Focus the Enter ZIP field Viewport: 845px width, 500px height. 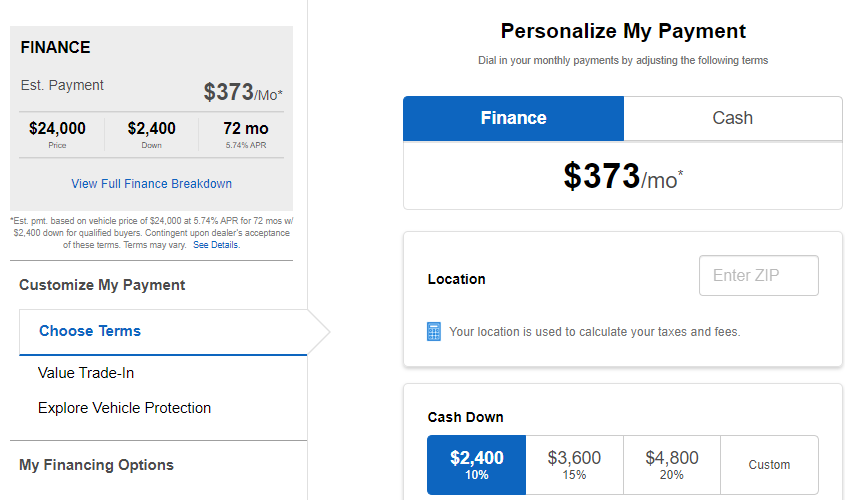pos(759,275)
